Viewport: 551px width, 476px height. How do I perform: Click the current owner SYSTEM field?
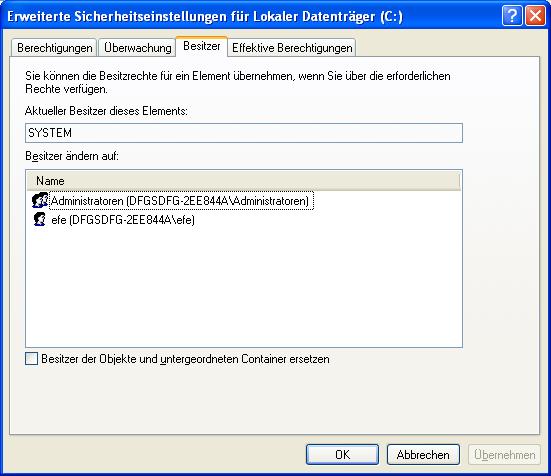tap(244, 133)
